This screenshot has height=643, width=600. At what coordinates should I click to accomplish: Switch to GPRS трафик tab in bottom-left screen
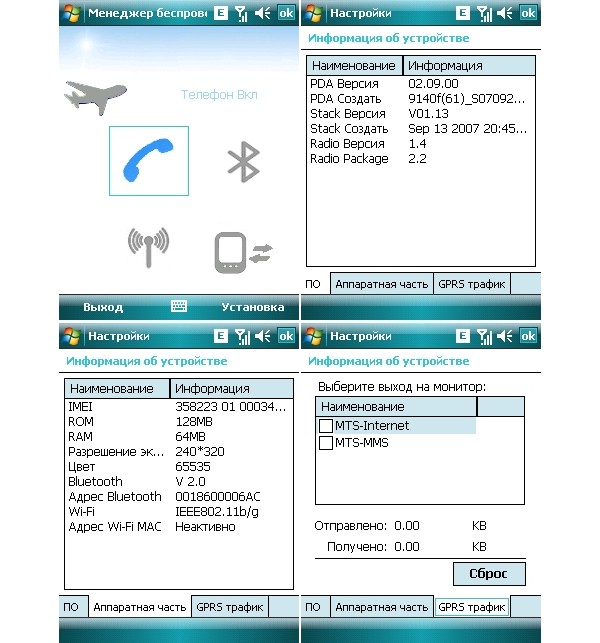pyautogui.click(x=230, y=607)
